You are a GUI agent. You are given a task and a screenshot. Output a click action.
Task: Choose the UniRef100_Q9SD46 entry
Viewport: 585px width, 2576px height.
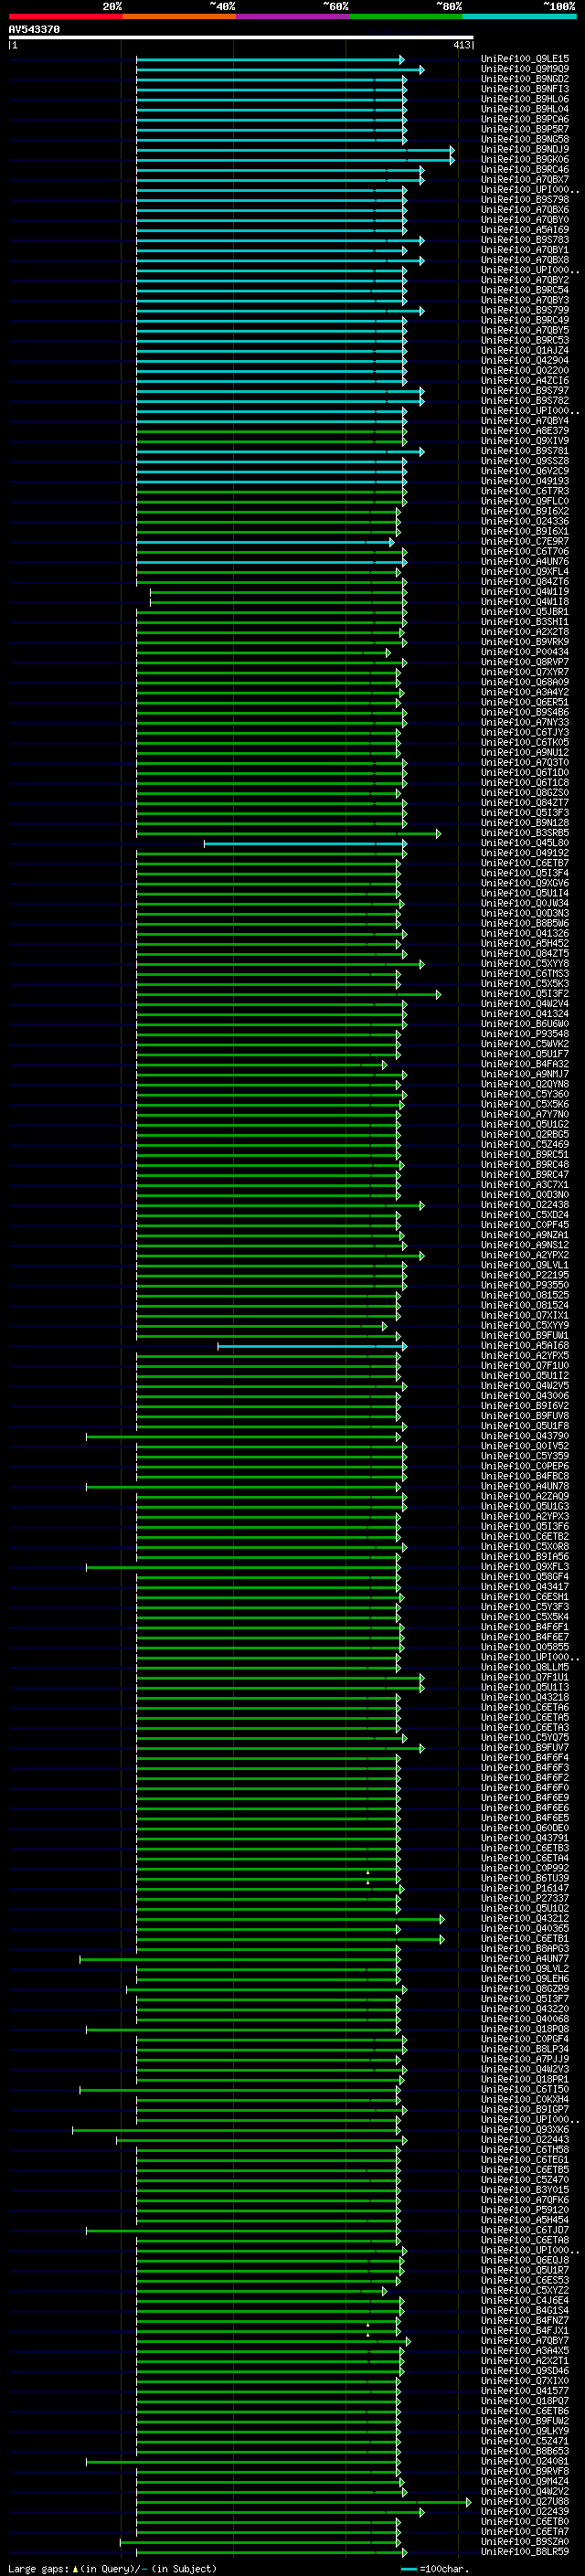pos(525,2371)
